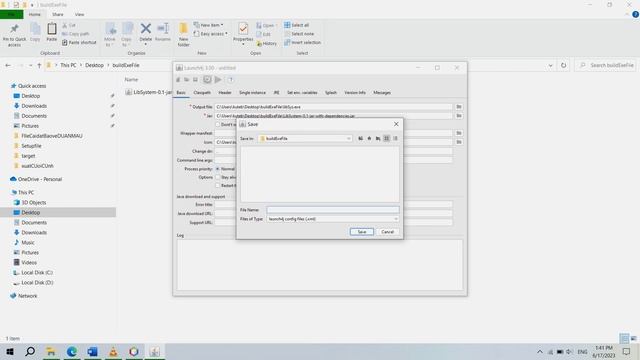Click the Explorer back arrow
This screenshot has height=360, width=640.
8,65
